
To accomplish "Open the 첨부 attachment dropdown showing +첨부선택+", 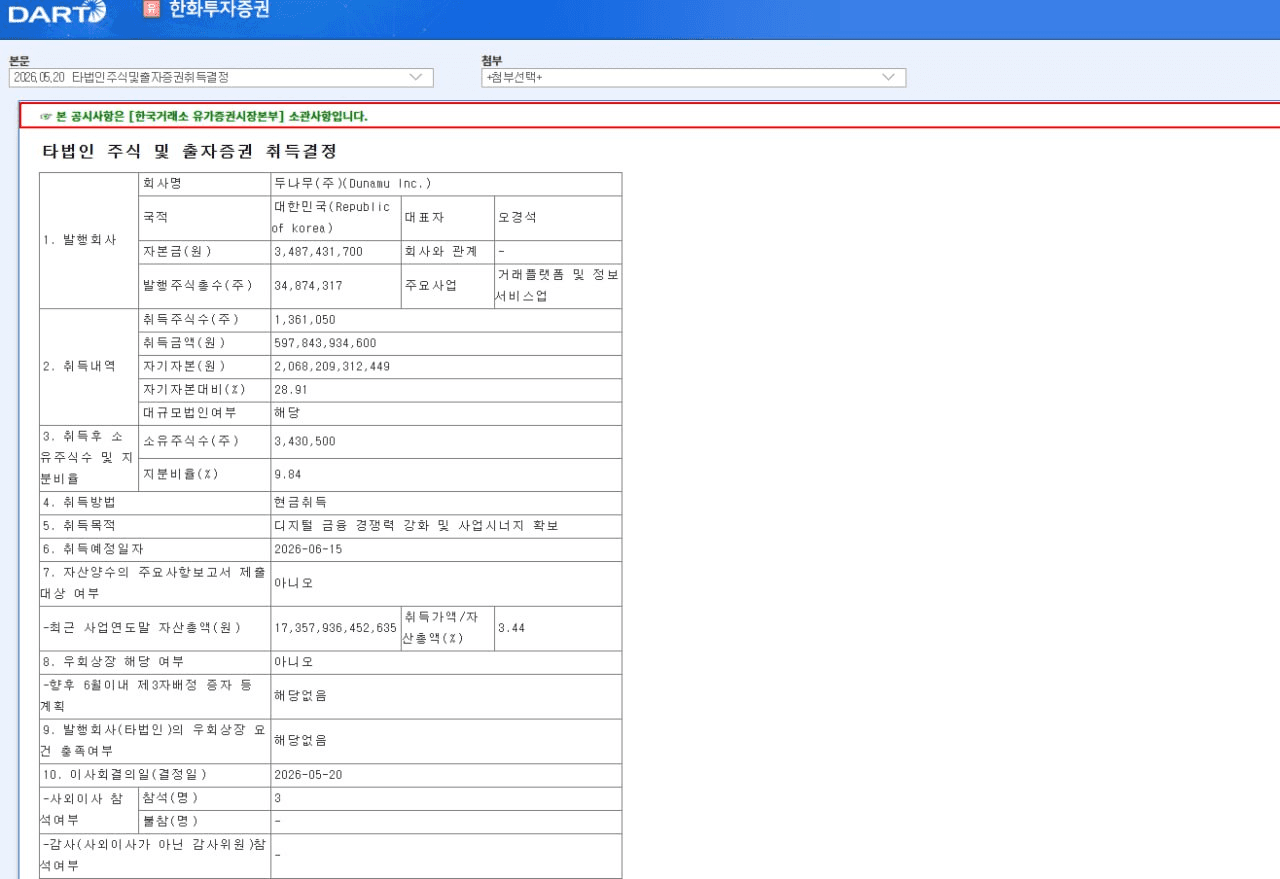I will (x=693, y=78).
